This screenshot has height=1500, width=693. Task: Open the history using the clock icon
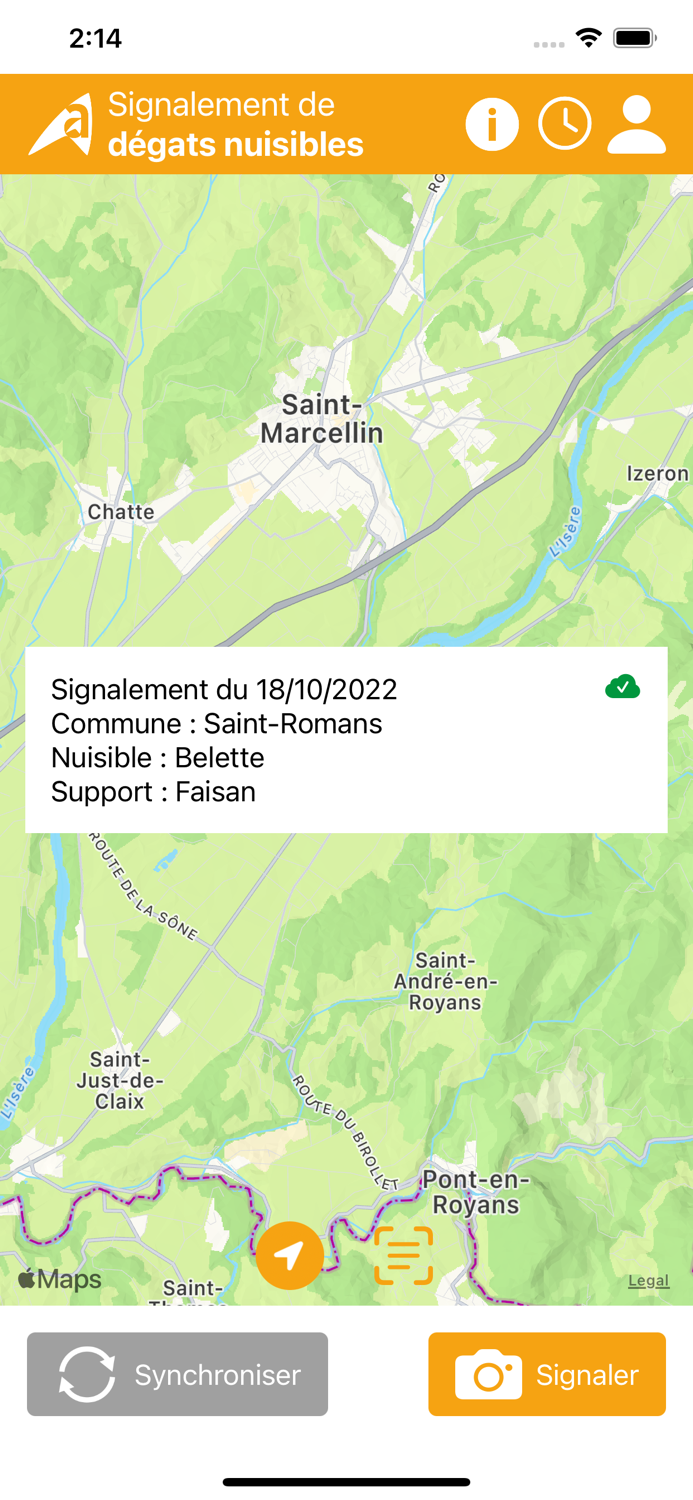564,124
